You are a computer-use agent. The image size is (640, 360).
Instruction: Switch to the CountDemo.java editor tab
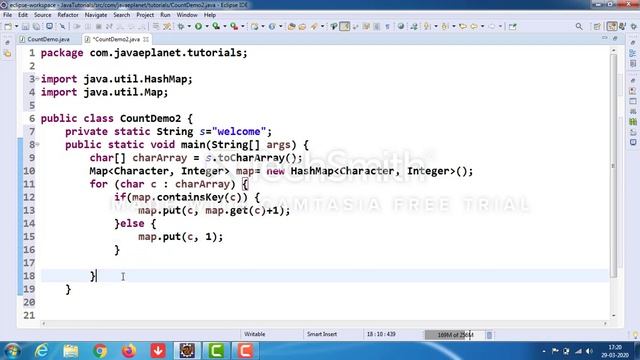(45, 39)
